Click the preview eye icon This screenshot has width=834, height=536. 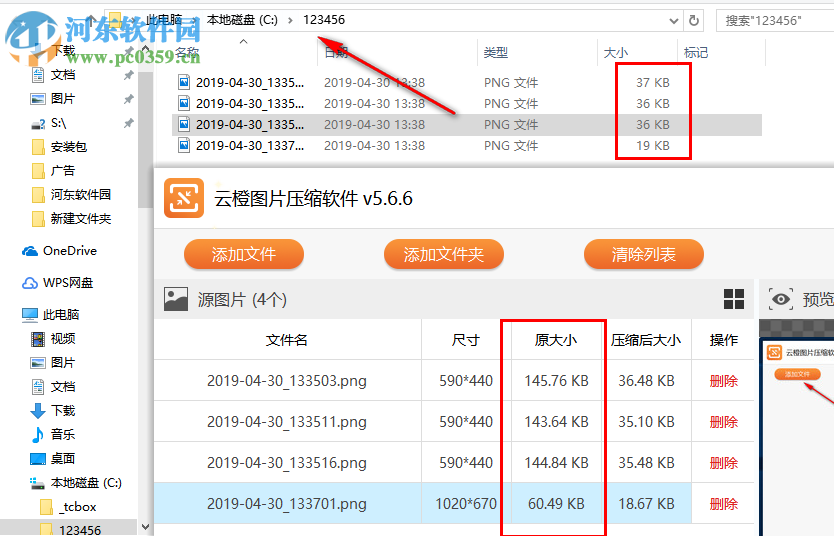tap(780, 299)
